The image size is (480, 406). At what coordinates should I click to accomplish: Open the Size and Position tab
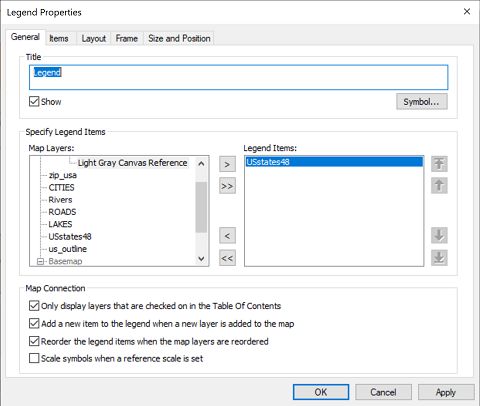(179, 38)
